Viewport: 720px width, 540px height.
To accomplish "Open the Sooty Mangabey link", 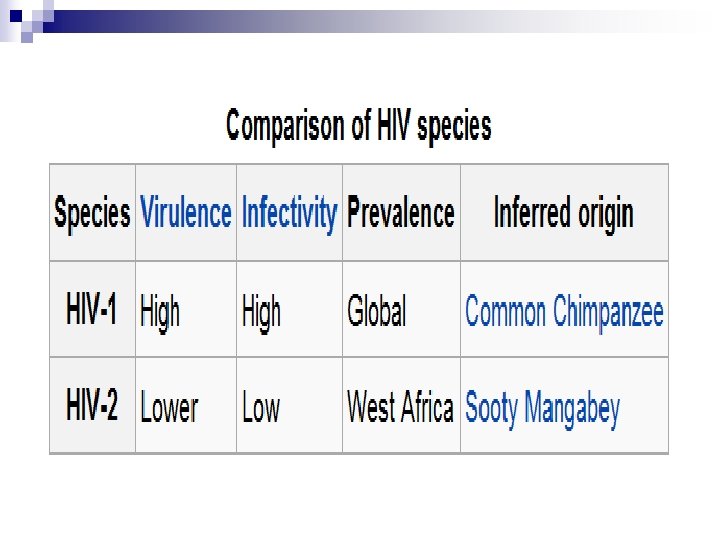I will pos(542,408).
